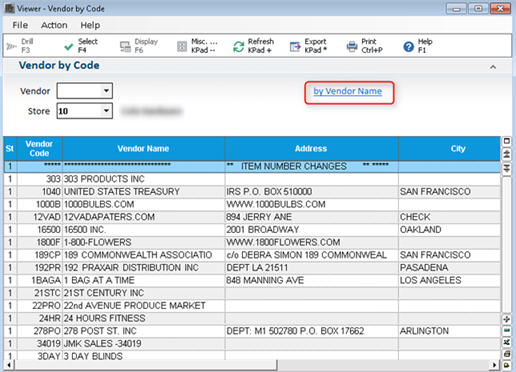Click the Export KPad toolbar icon

pos(295,46)
